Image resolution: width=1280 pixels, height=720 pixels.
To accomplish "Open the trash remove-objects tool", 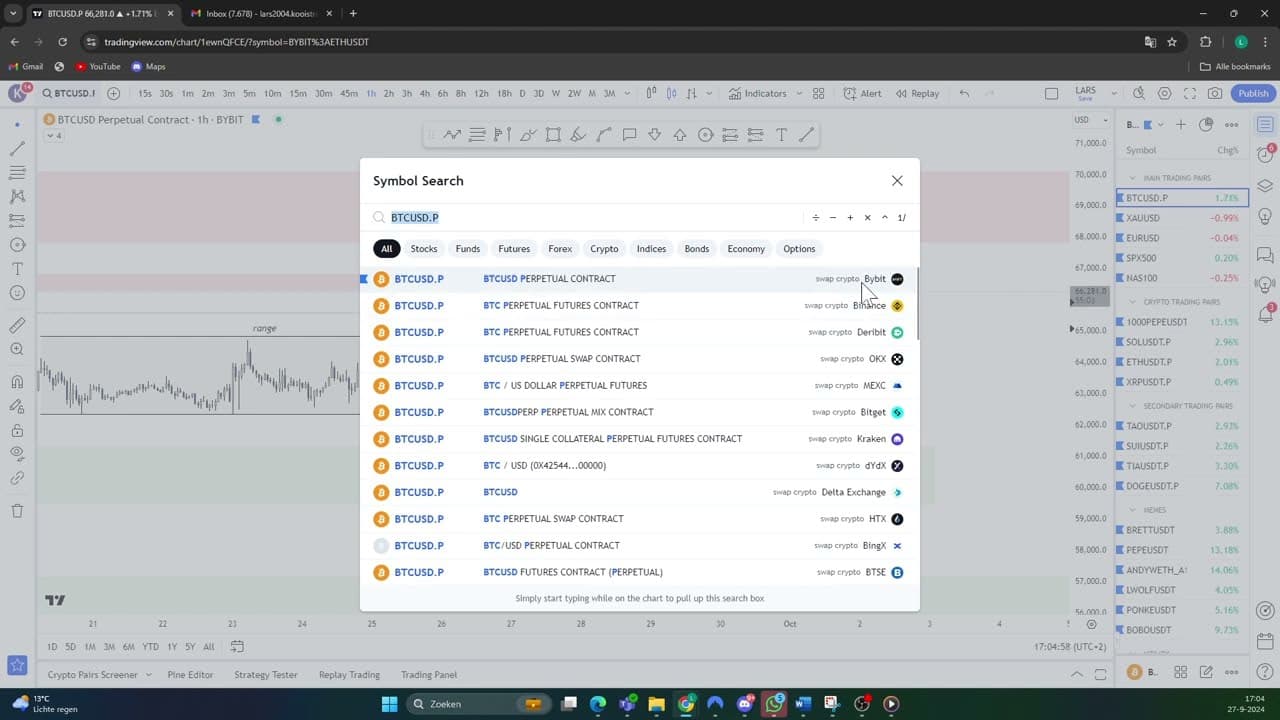I will pos(17,511).
